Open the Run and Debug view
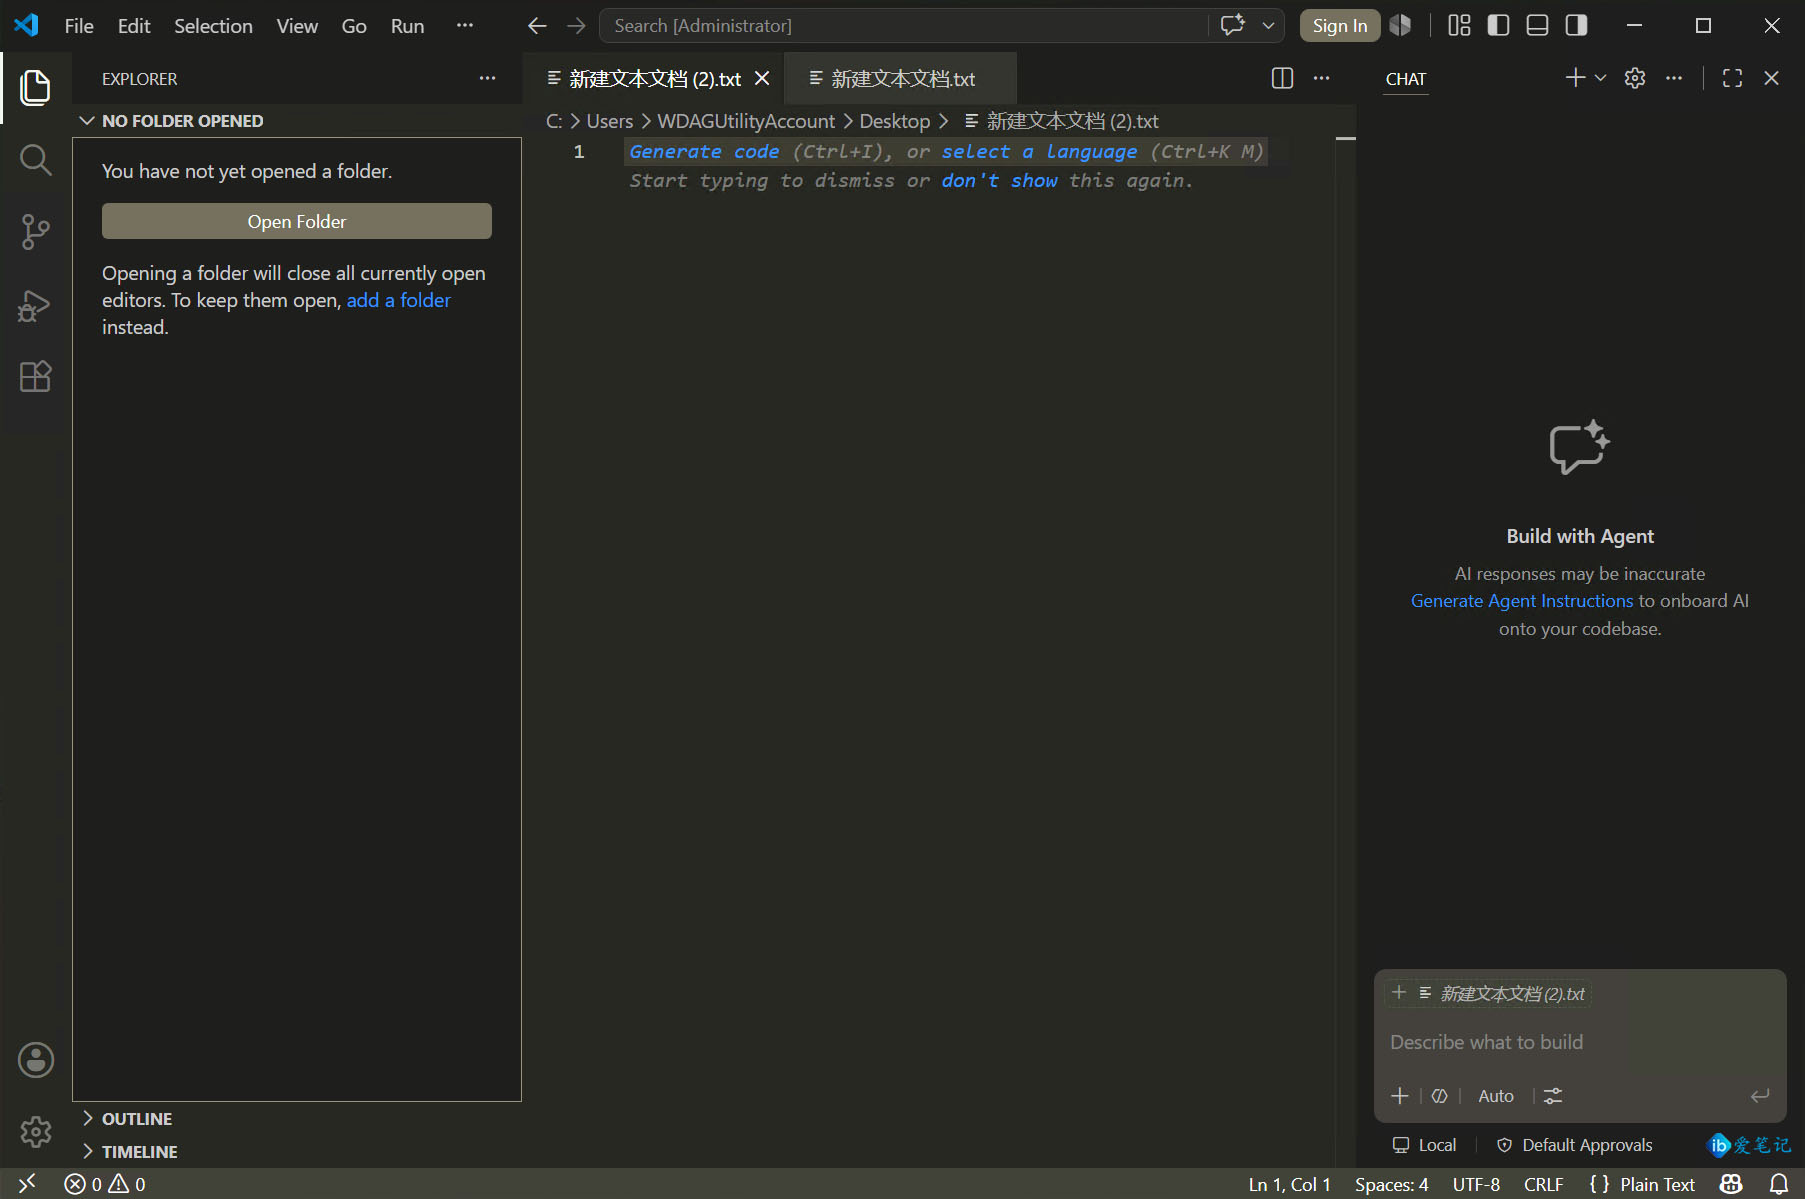 36,305
